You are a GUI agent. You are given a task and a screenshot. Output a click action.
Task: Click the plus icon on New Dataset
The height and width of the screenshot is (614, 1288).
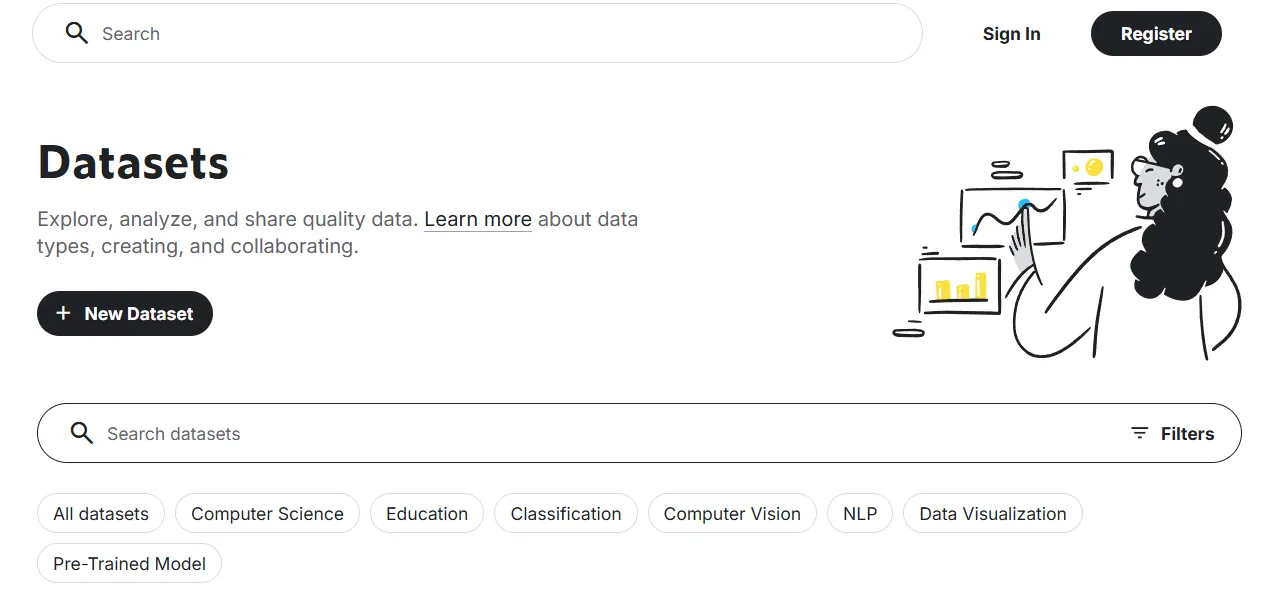point(63,313)
